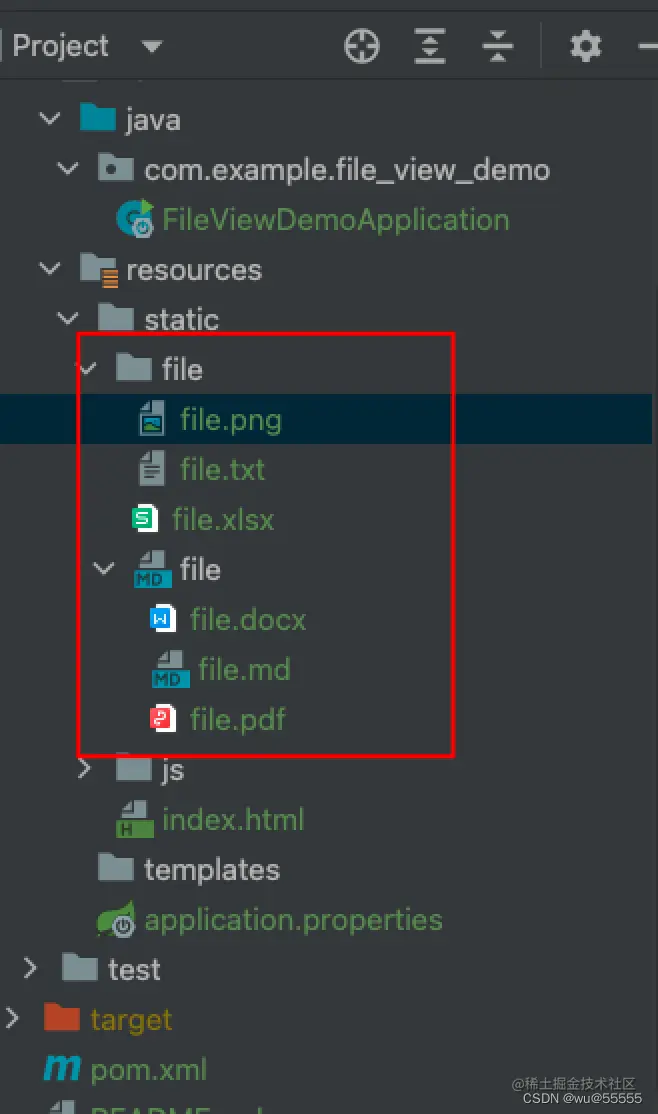Open file.docx
Viewport: 658px width, 1114px height.
(248, 620)
